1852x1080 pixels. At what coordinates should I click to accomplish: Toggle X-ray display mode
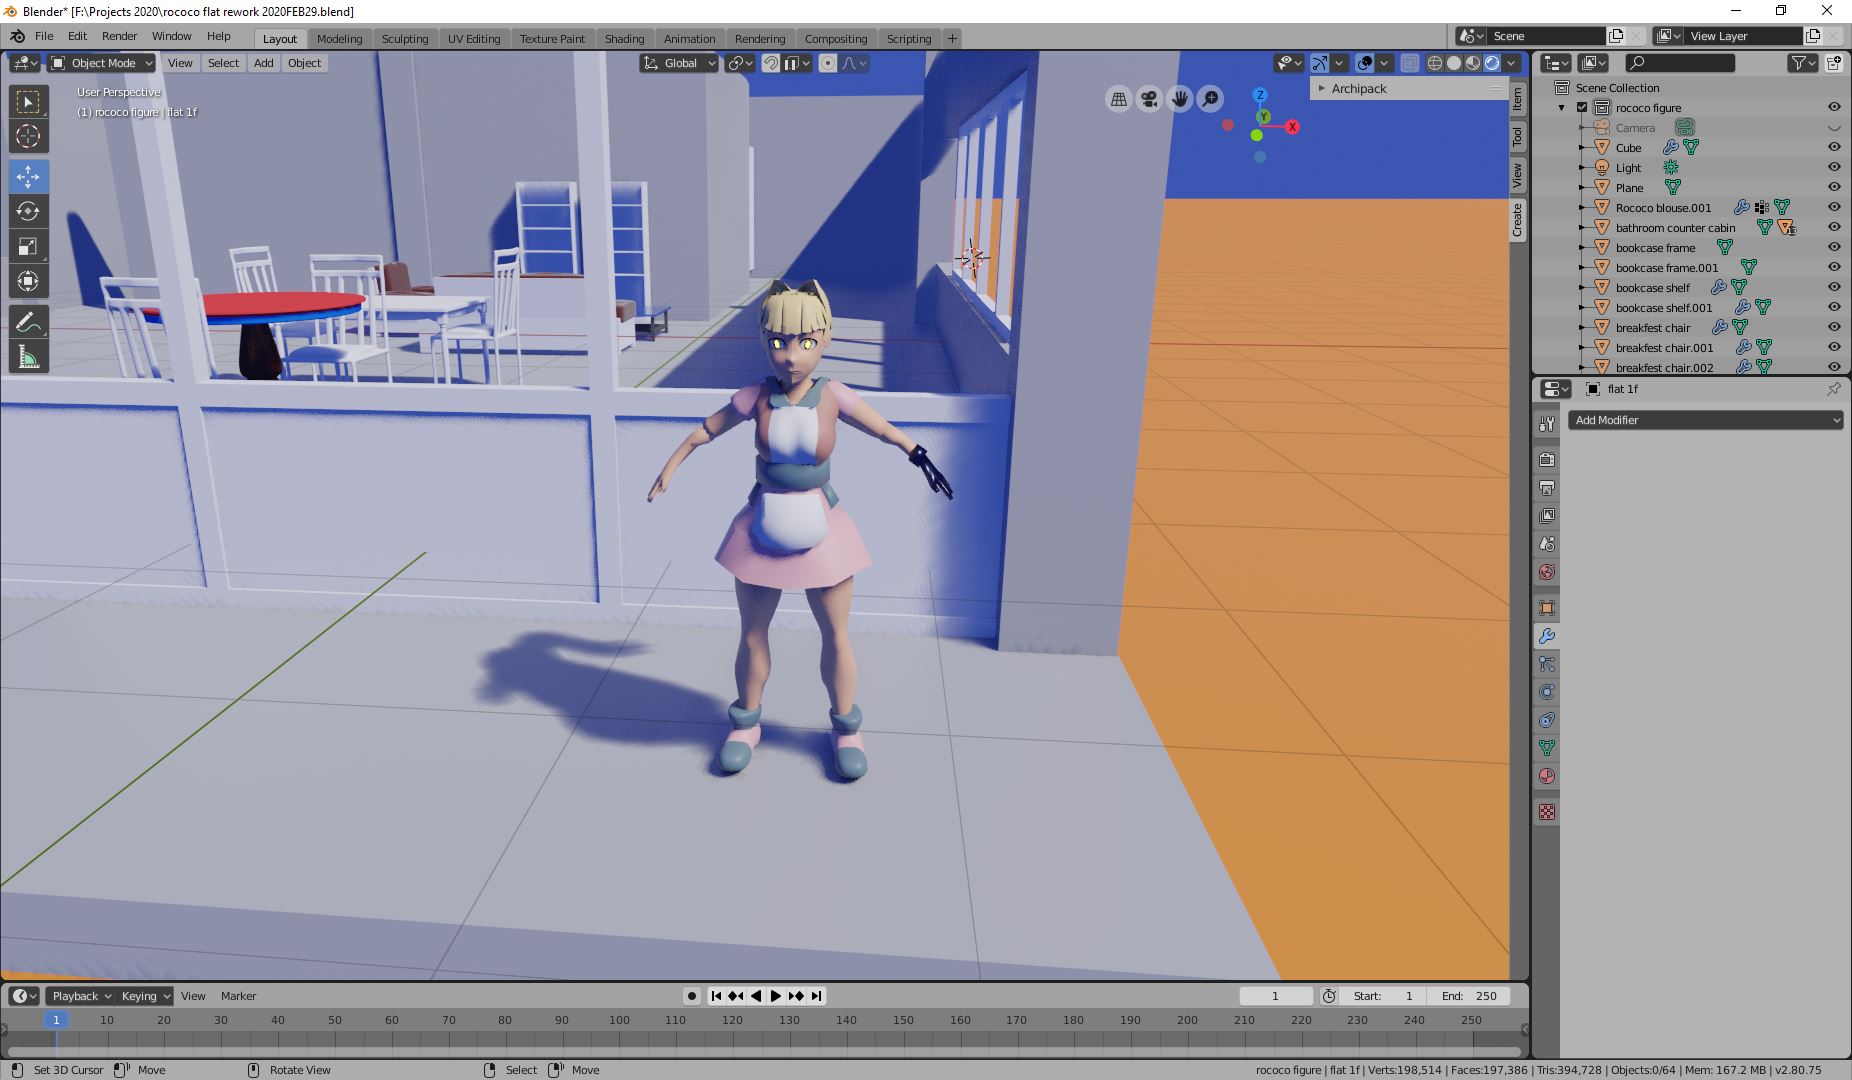coord(1409,63)
